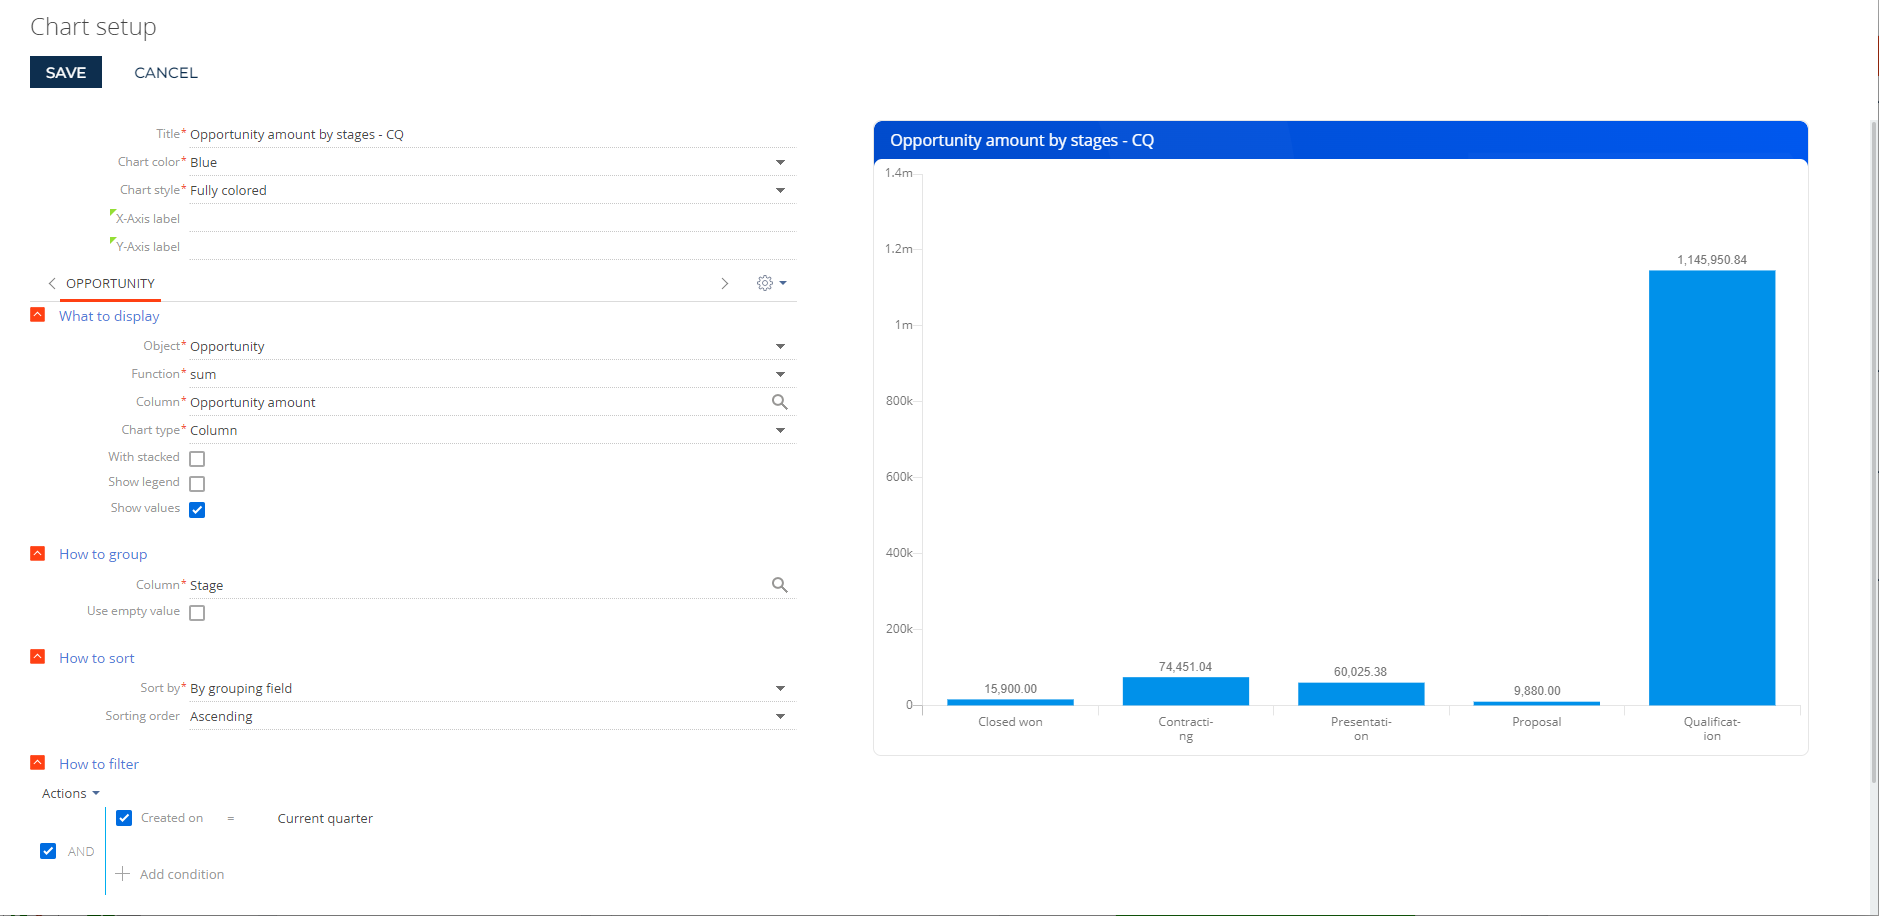Select the OPPORTUNITY series tab
The image size is (1879, 916).
(x=110, y=283)
